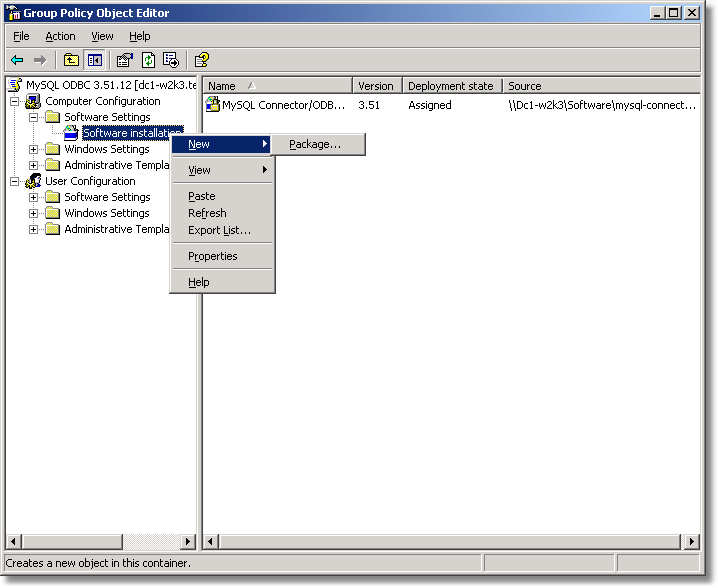
Task: Click the Refresh toolbar icon
Action: [148, 60]
